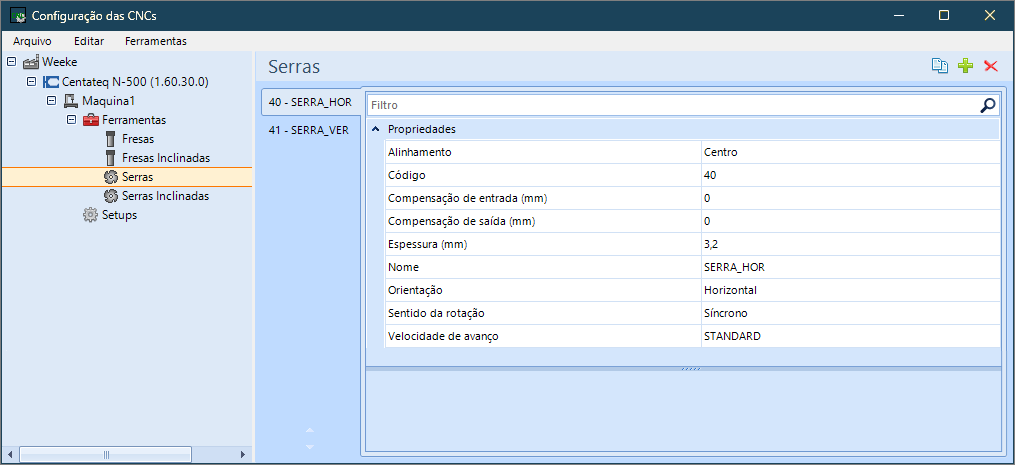
Task: Click the Serras saw blade icon
Action: coord(110,177)
